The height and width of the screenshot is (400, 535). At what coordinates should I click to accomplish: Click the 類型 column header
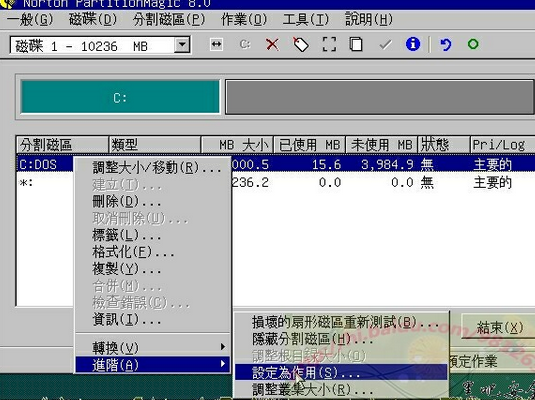(x=155, y=145)
